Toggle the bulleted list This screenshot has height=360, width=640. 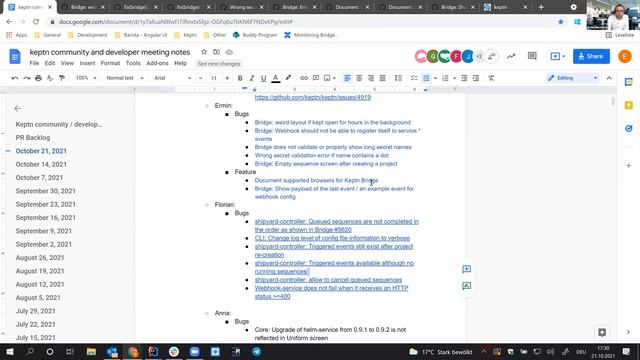[x=426, y=78]
